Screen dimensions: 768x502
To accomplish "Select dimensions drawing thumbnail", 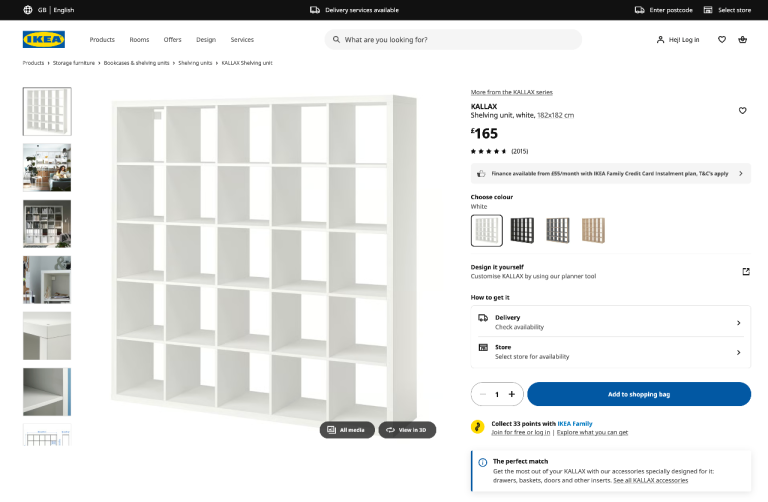I will (47, 435).
